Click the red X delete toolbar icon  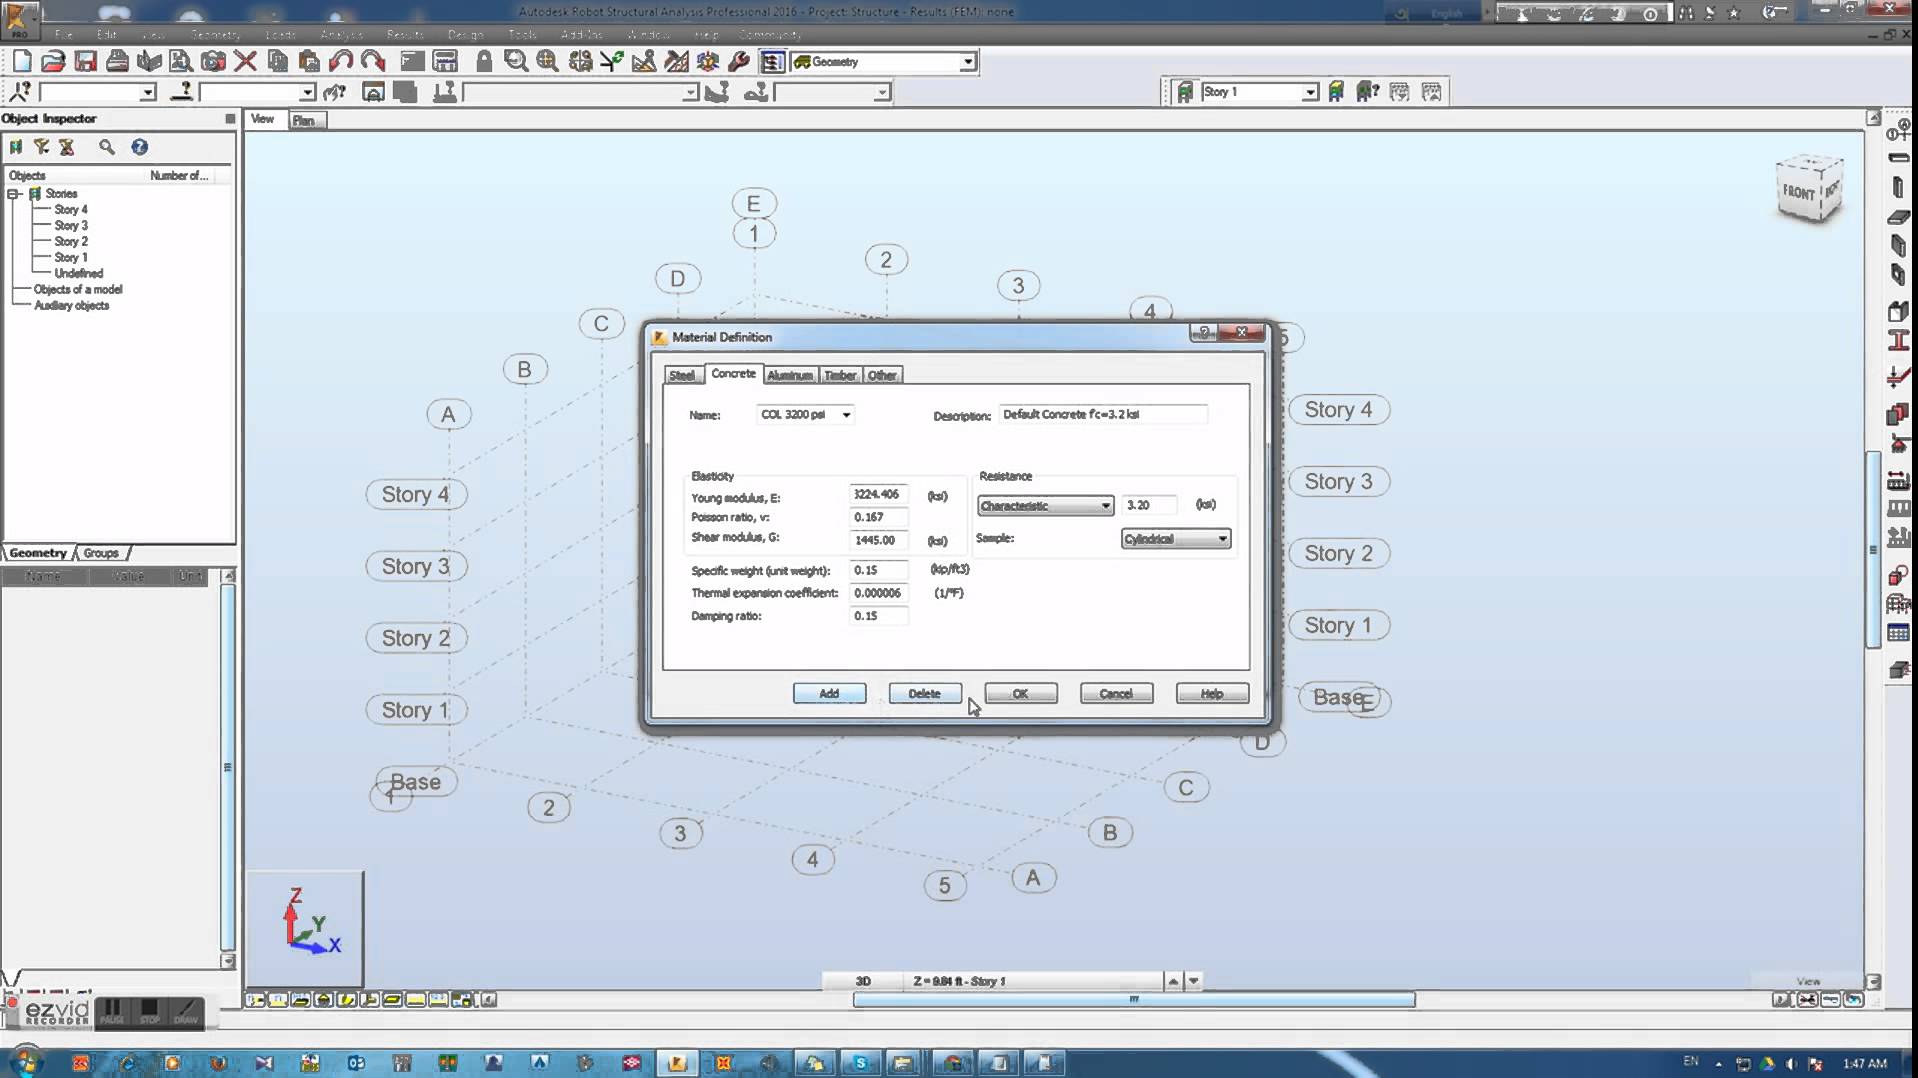[245, 62]
